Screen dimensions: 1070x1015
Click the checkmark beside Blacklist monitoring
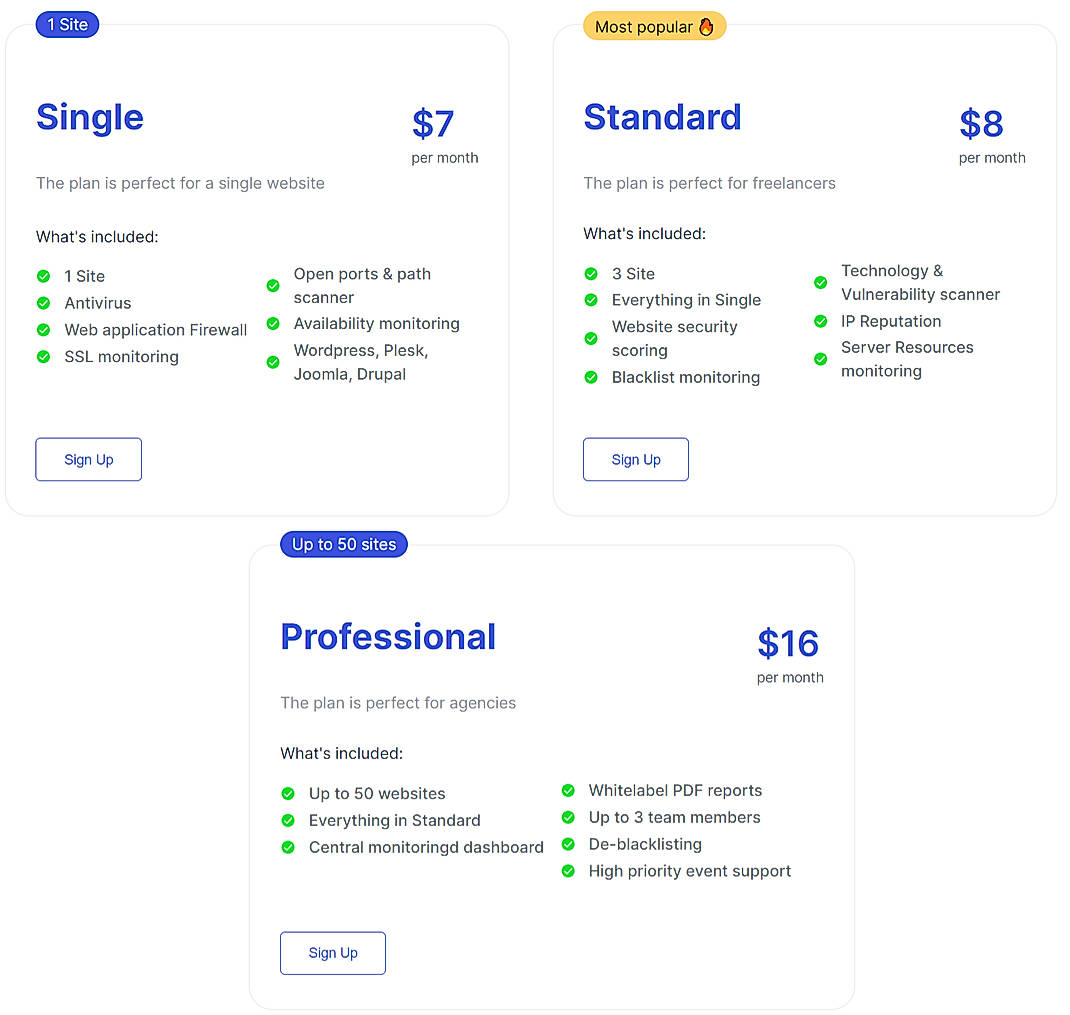tap(590, 378)
